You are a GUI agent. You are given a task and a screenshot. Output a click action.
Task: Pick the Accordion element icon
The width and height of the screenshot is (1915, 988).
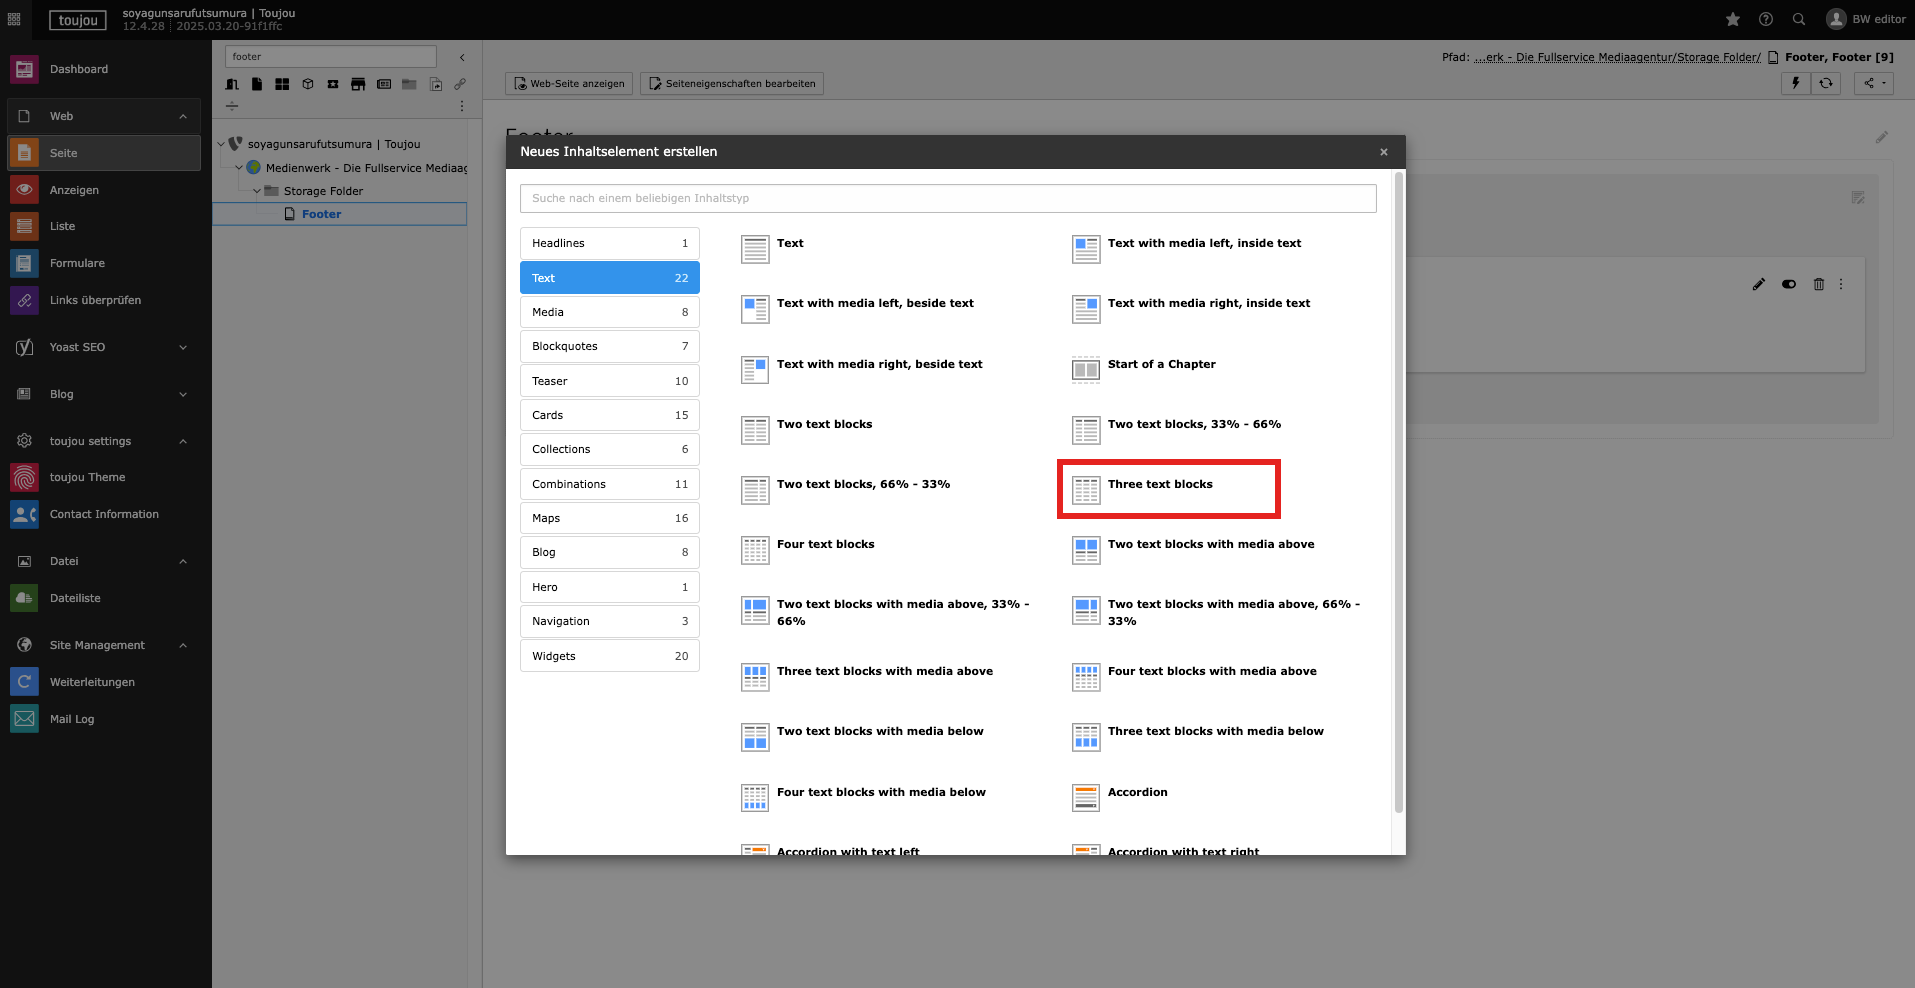click(1086, 798)
